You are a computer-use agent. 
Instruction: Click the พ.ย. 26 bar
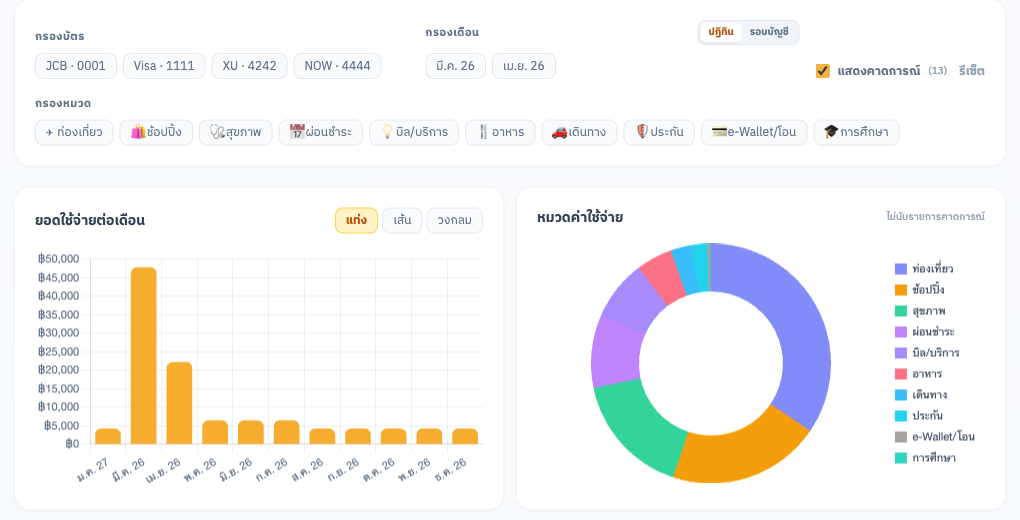(x=429, y=436)
